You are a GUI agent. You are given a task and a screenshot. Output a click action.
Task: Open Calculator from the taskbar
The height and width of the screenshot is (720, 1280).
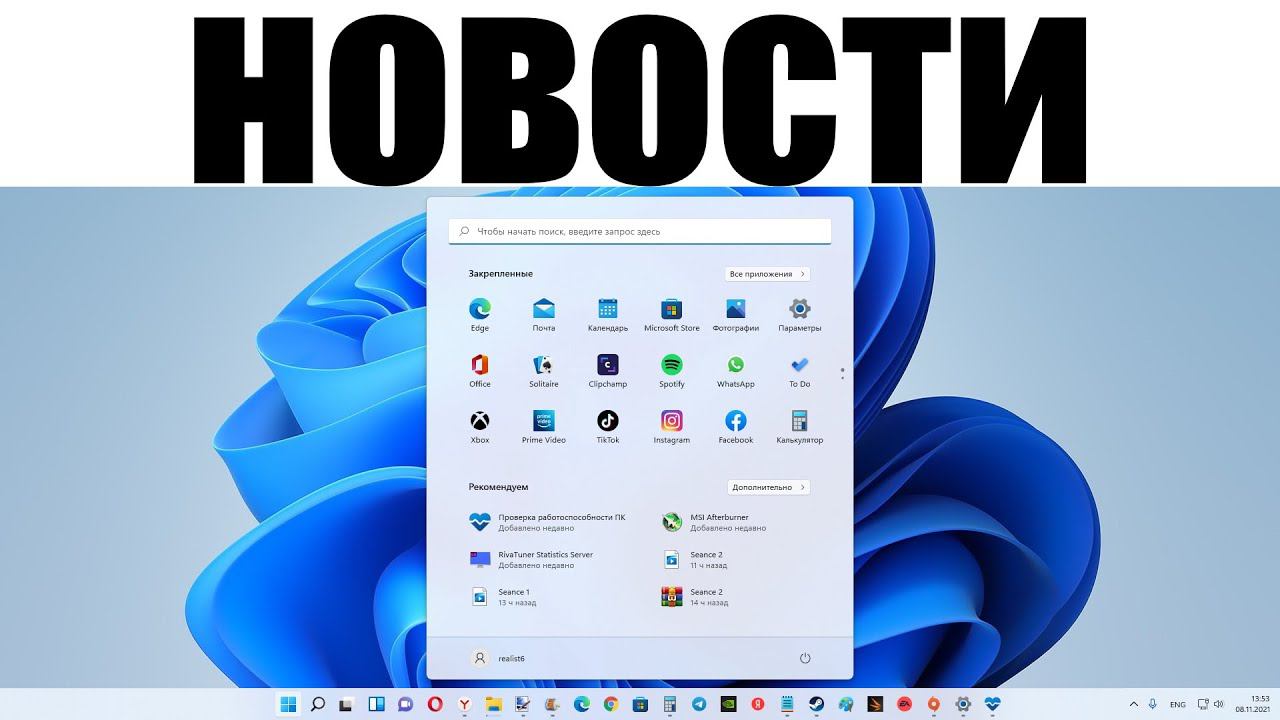tap(670, 704)
